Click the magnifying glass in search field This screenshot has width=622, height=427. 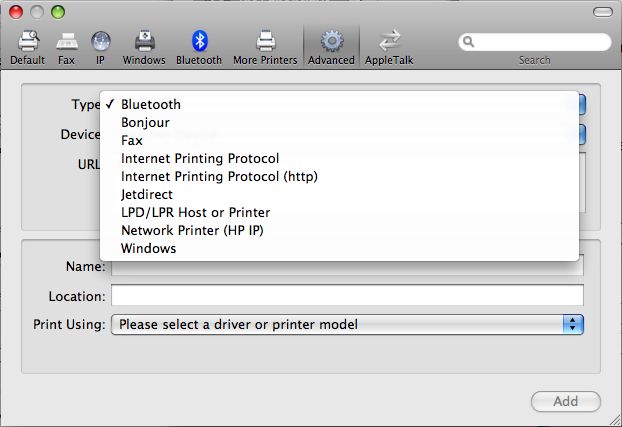coord(468,42)
